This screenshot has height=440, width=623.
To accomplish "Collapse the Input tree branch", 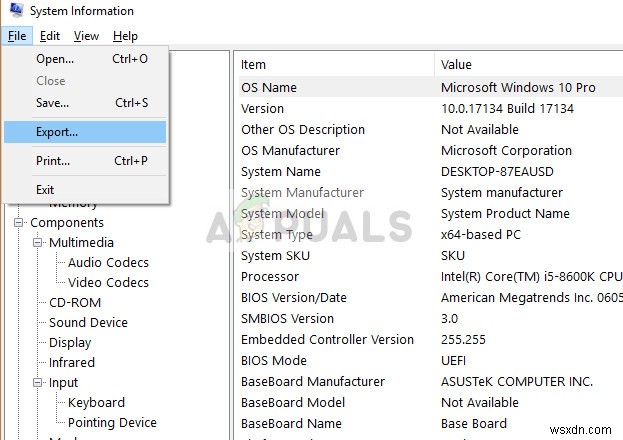I will [x=38, y=383].
